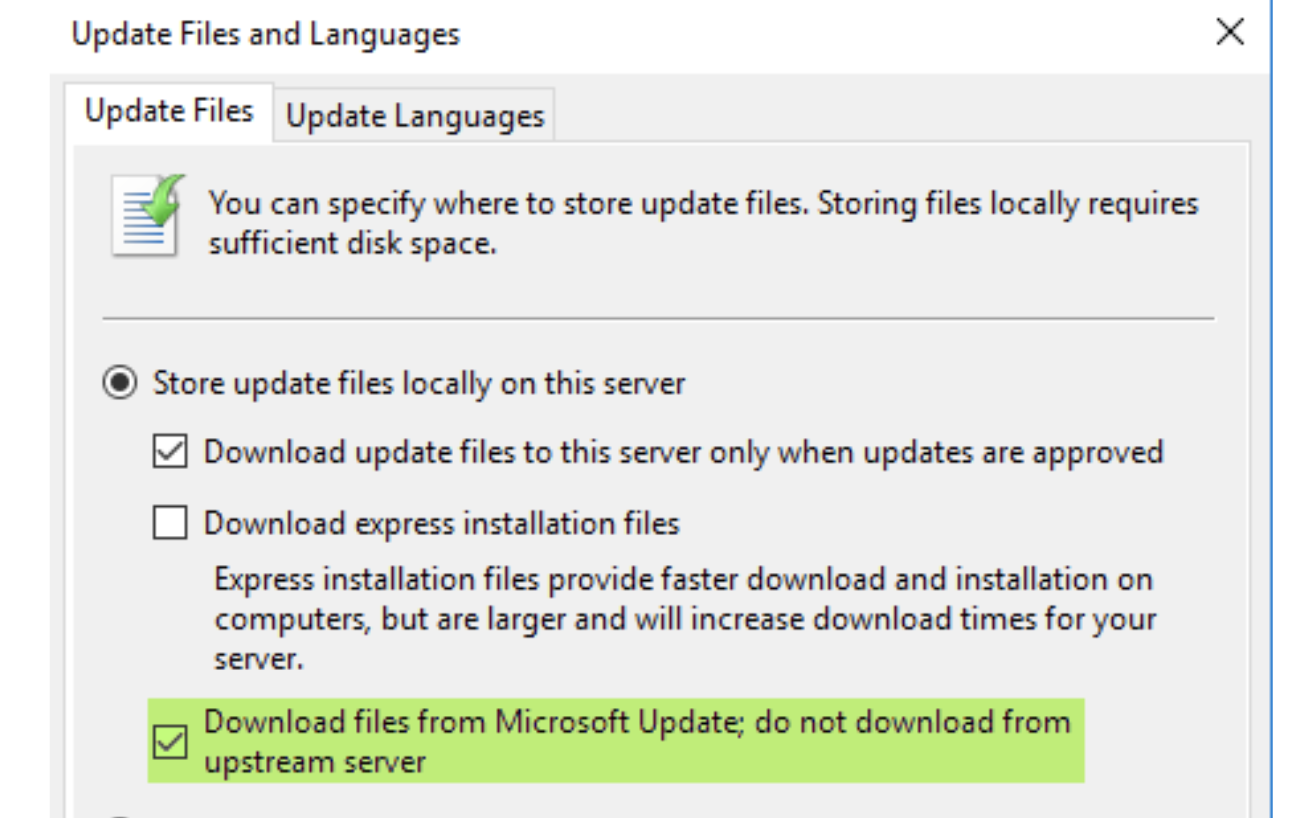Click the "You can specify where to store" text
The image size is (1310, 818).
point(702,204)
